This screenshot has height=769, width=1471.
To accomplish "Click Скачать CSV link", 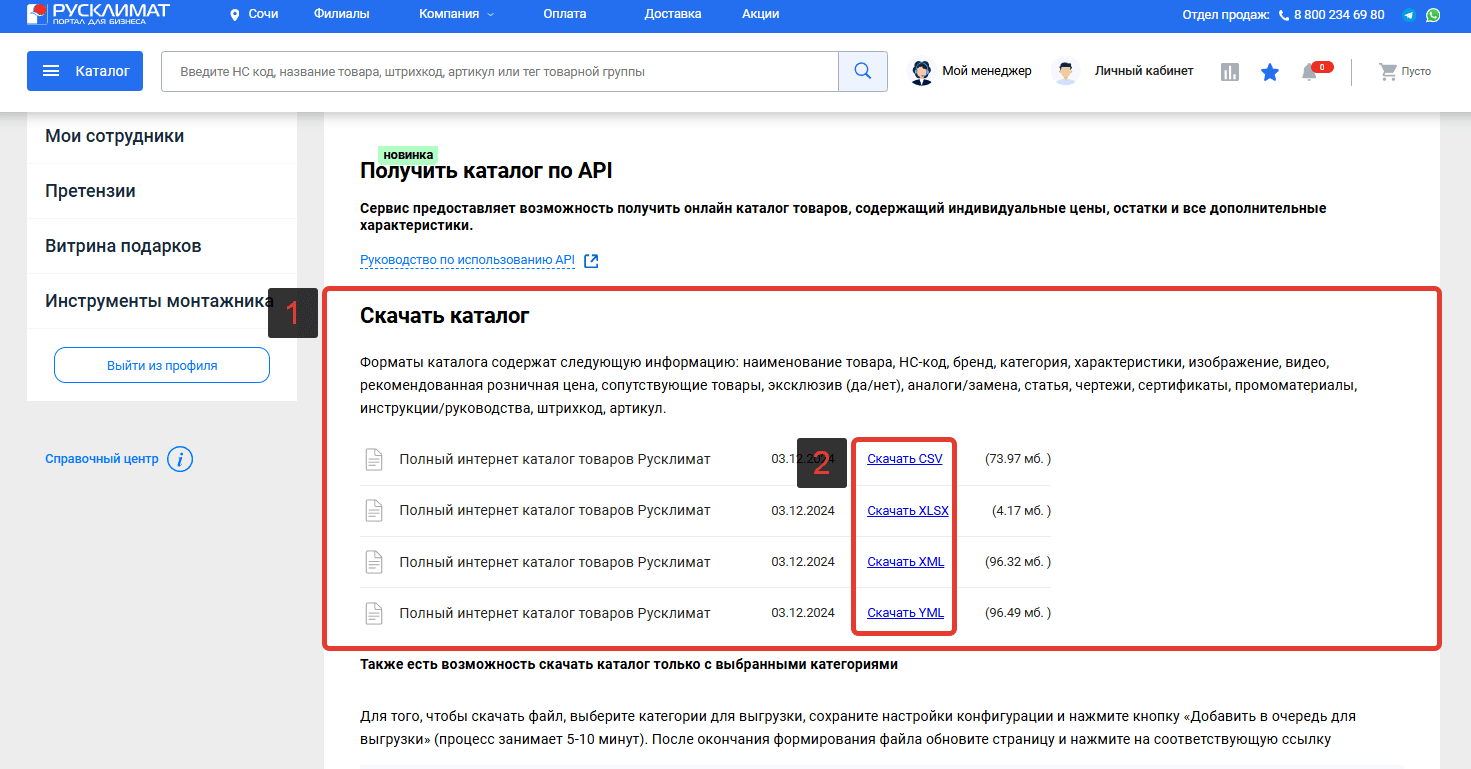I will pyautogui.click(x=905, y=459).
